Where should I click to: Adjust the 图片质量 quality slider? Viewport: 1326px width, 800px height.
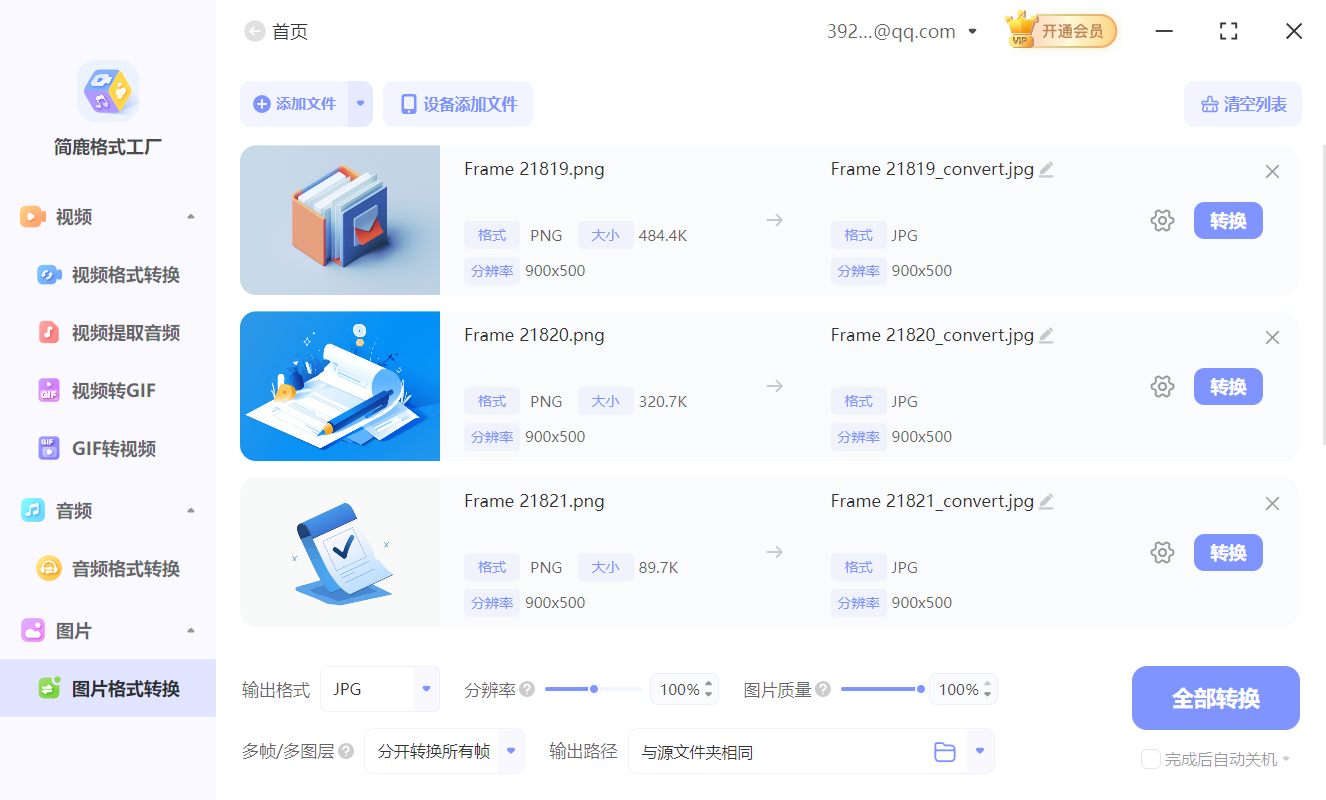pos(920,688)
